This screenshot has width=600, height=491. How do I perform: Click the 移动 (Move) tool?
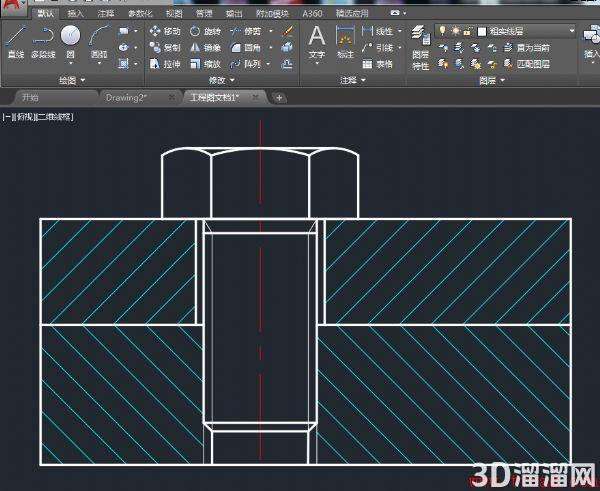pyautogui.click(x=165, y=31)
